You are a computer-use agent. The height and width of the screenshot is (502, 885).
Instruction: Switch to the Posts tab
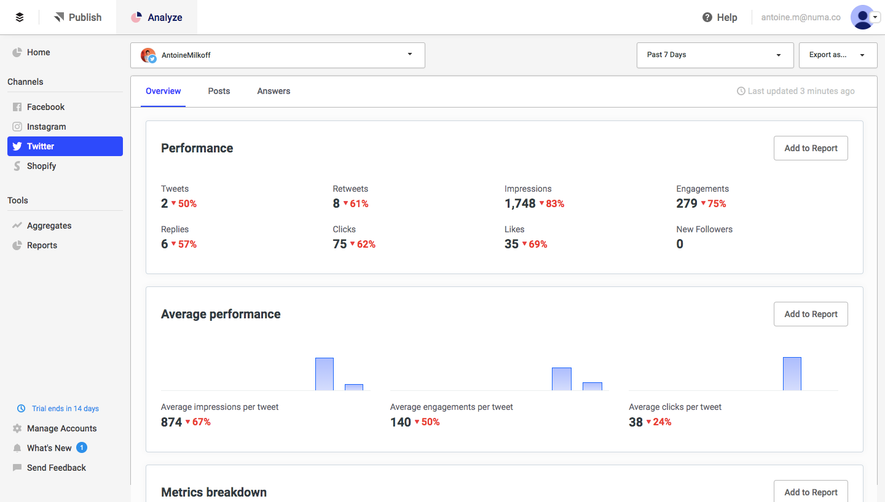[219, 91]
